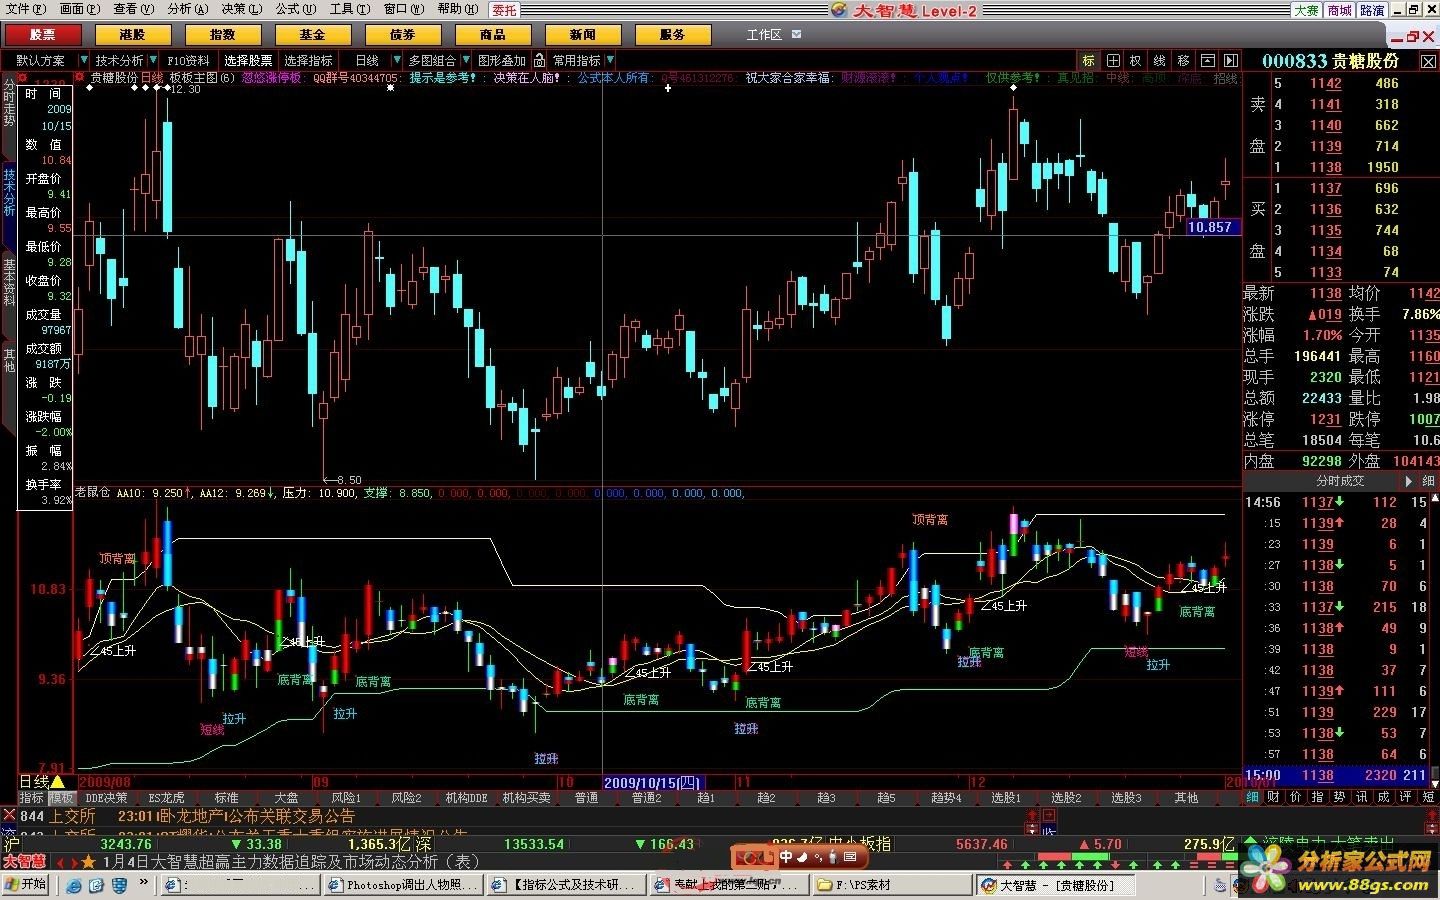This screenshot has height=900, width=1440.
Task: Open the 开始 Start menu
Action: tap(26, 884)
